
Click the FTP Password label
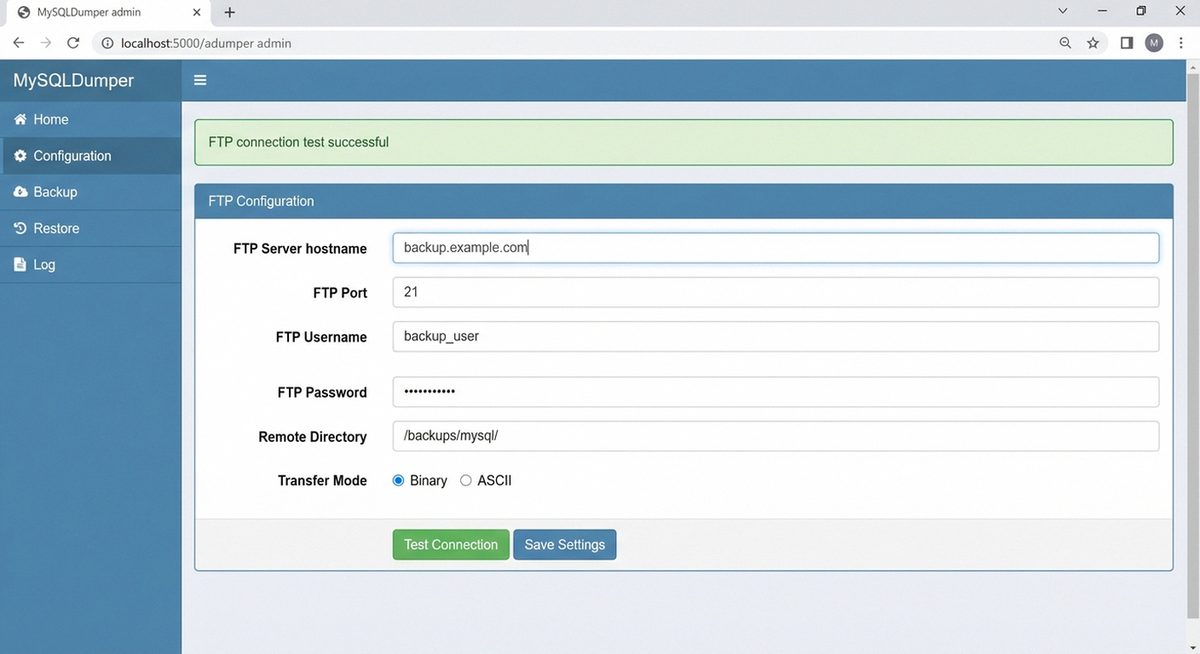[x=322, y=393]
